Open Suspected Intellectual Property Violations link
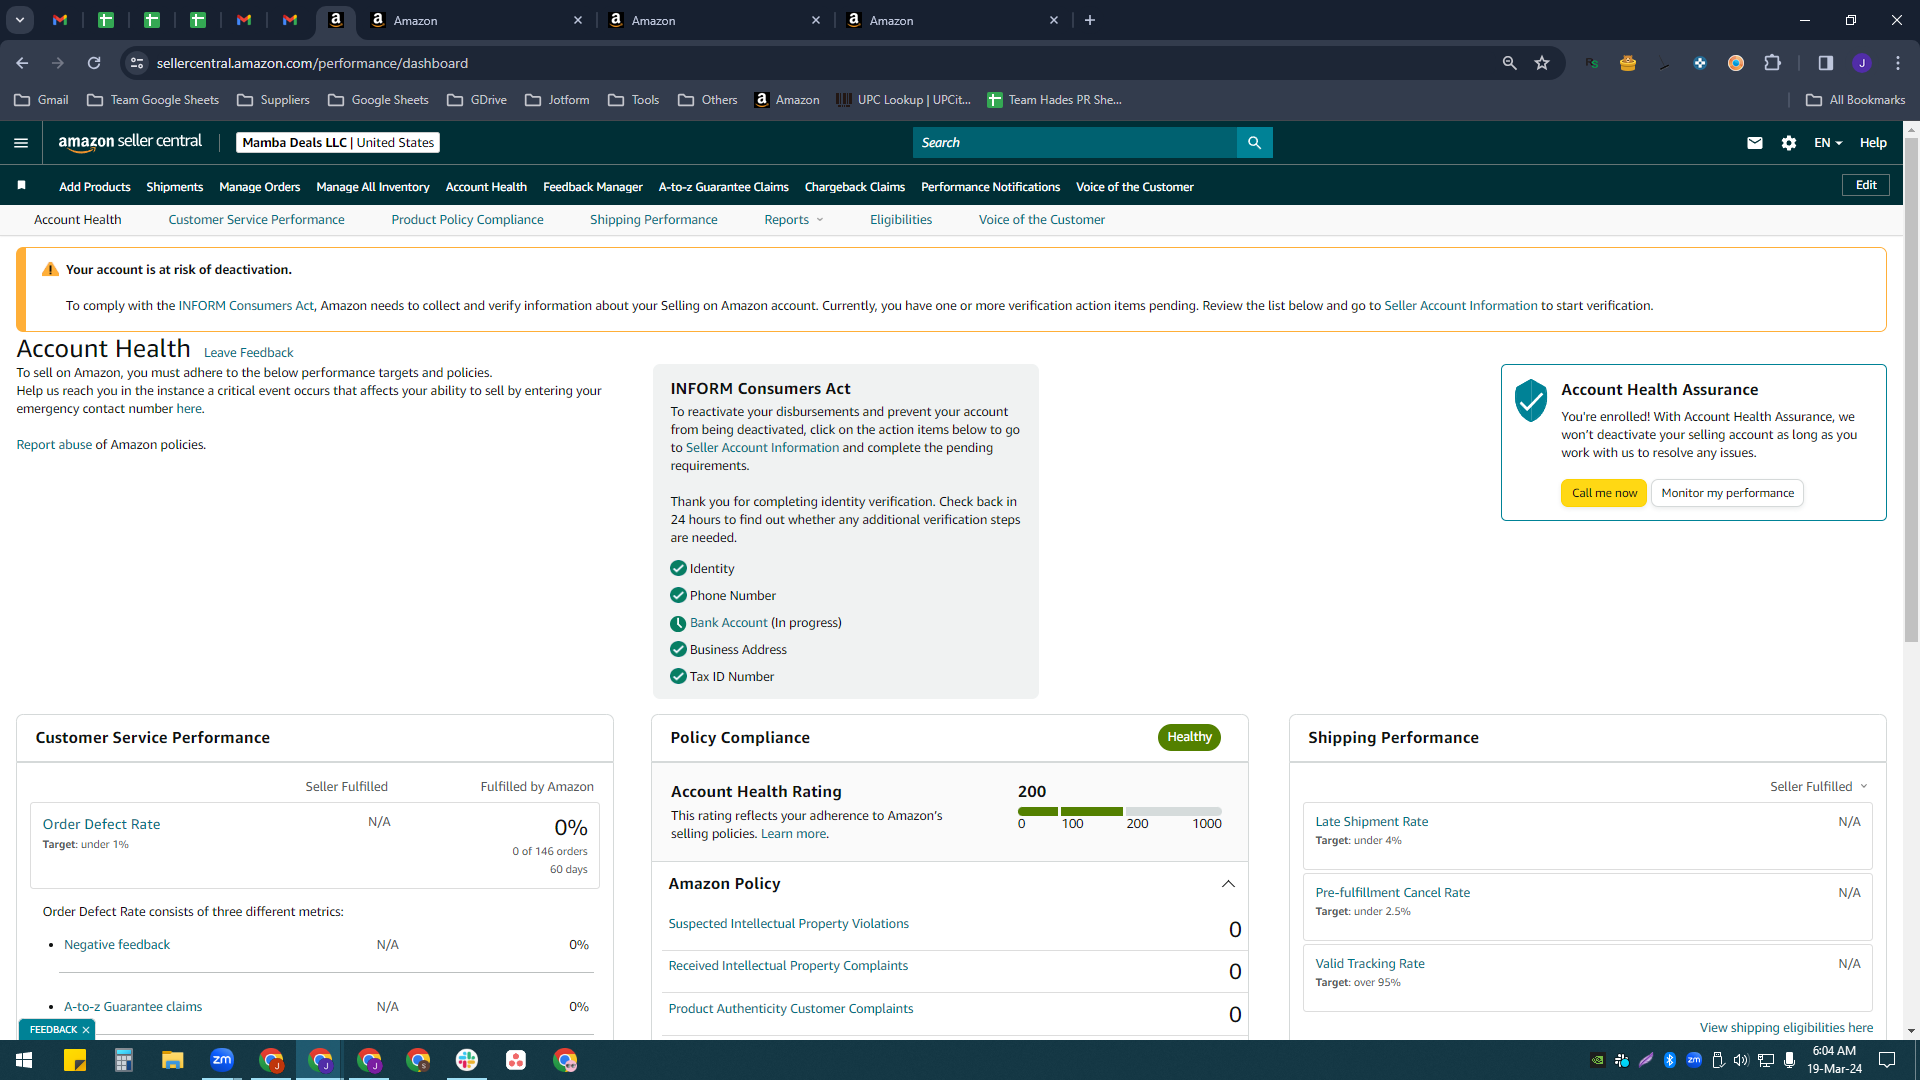This screenshot has width=1920, height=1080. click(788, 924)
